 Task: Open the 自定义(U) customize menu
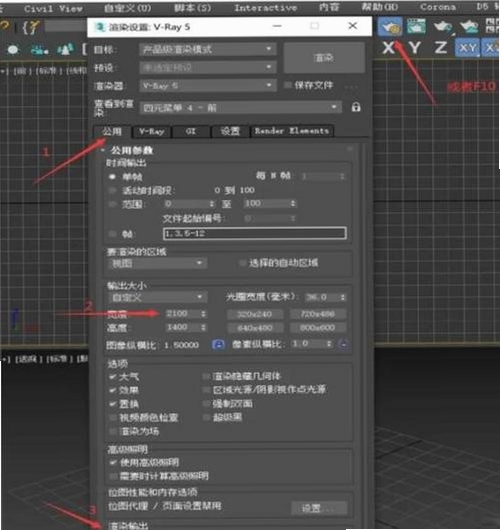pos(127,8)
